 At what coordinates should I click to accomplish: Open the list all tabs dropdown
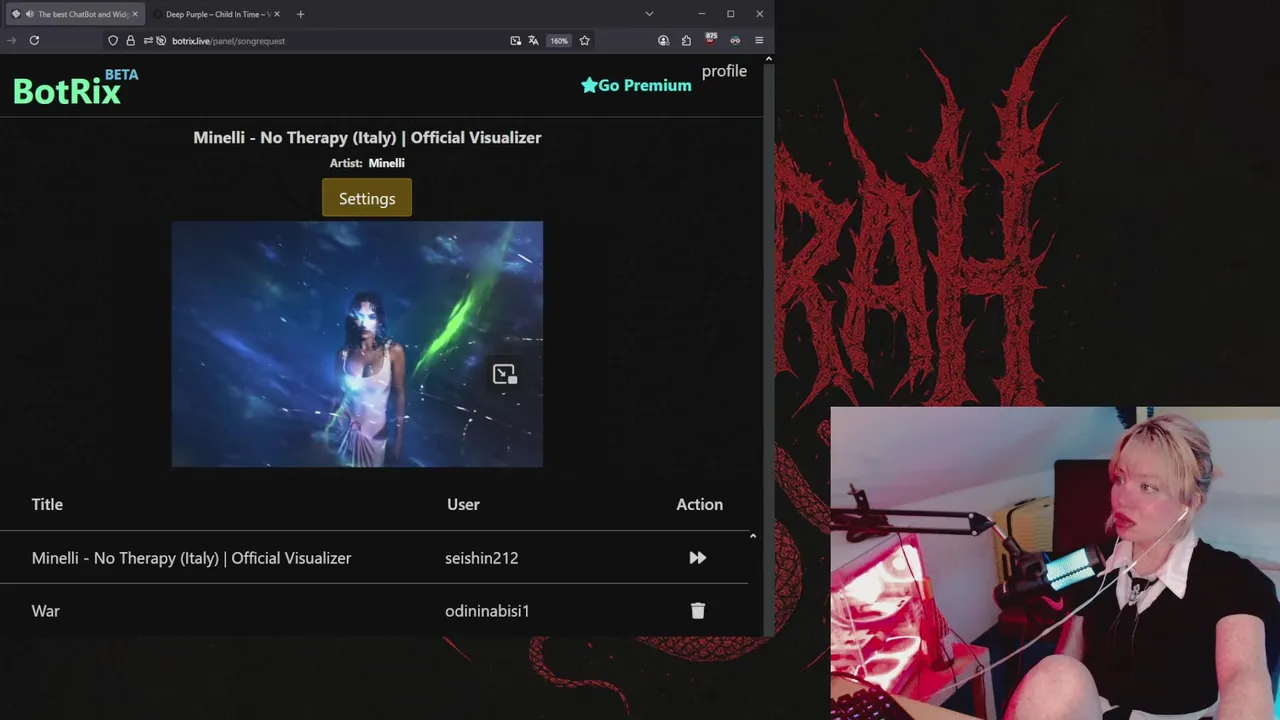click(x=649, y=14)
